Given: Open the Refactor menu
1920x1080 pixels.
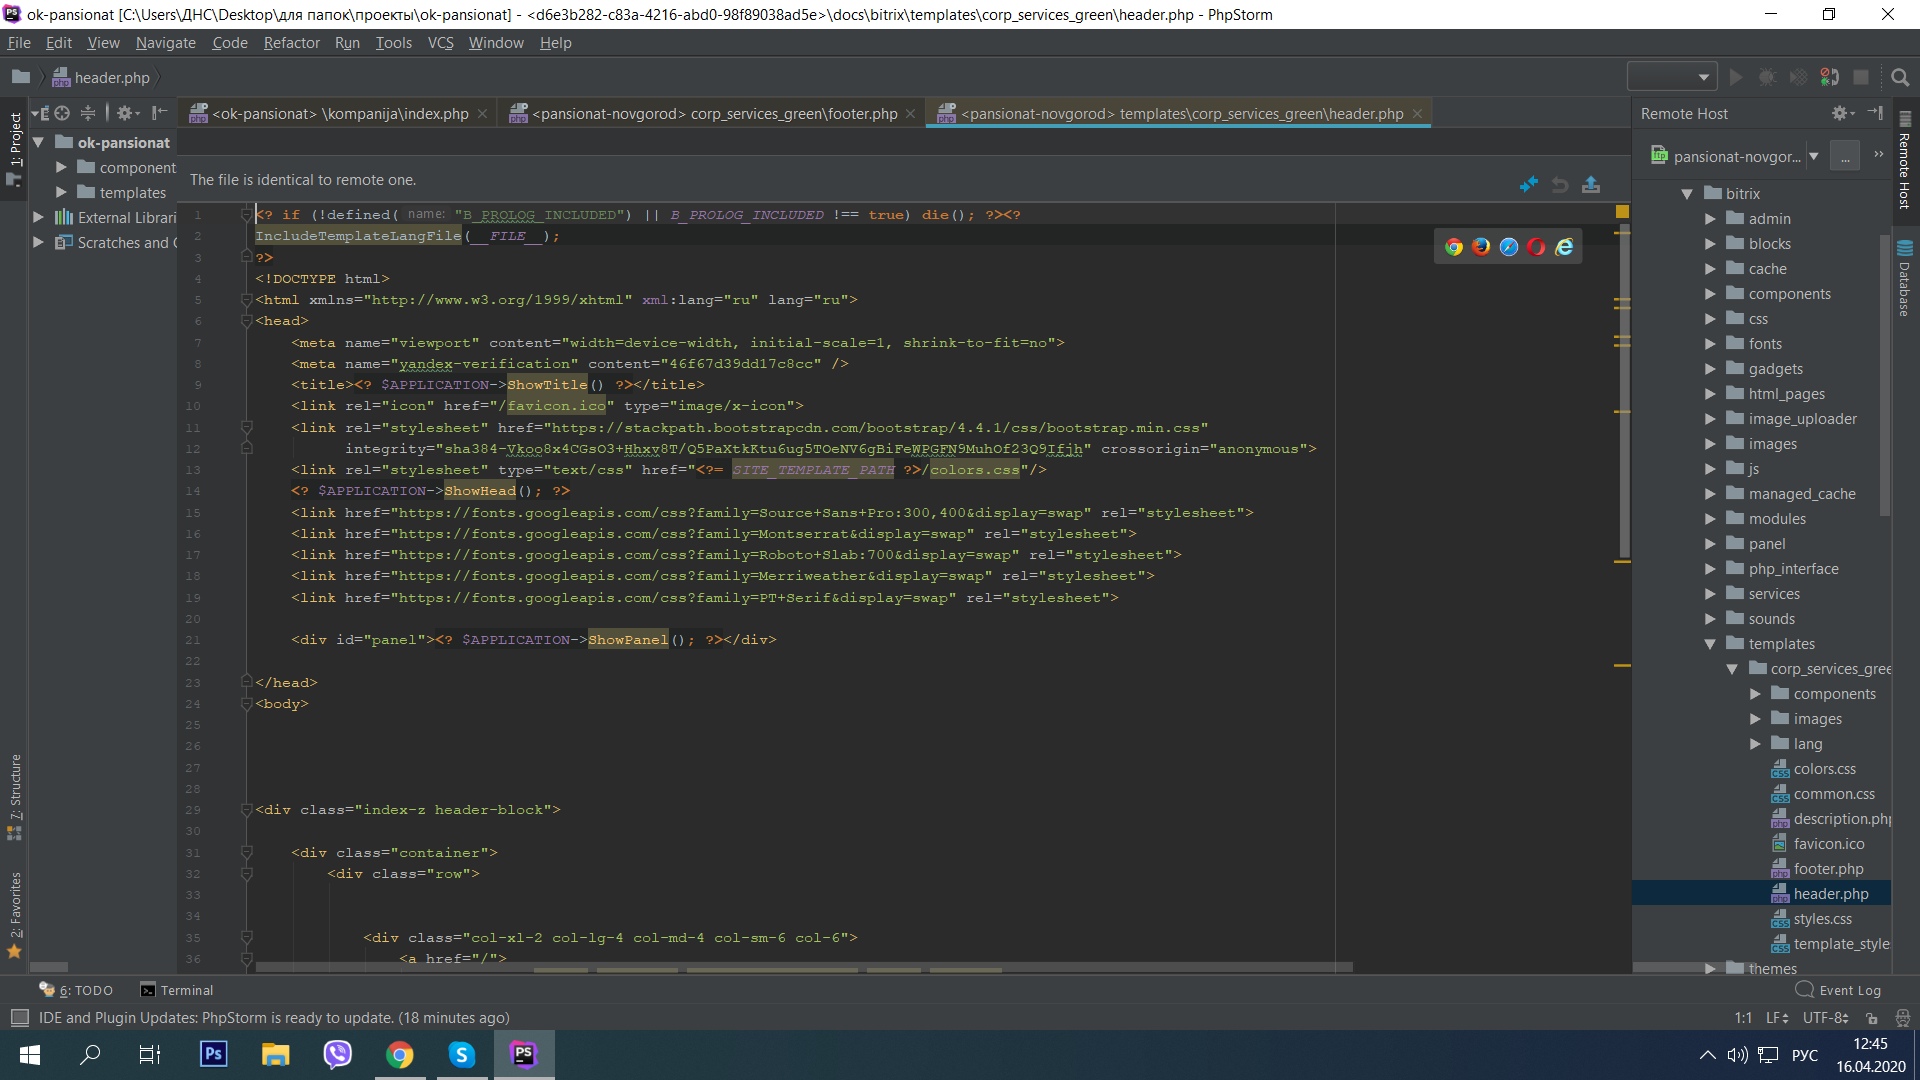Looking at the screenshot, I should click(291, 43).
